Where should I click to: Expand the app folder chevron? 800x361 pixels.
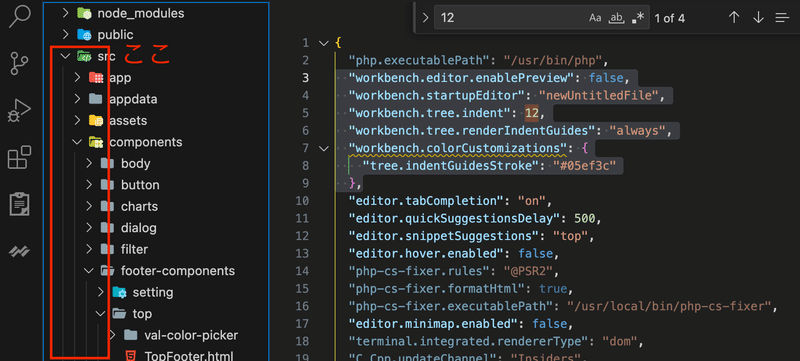tap(77, 78)
